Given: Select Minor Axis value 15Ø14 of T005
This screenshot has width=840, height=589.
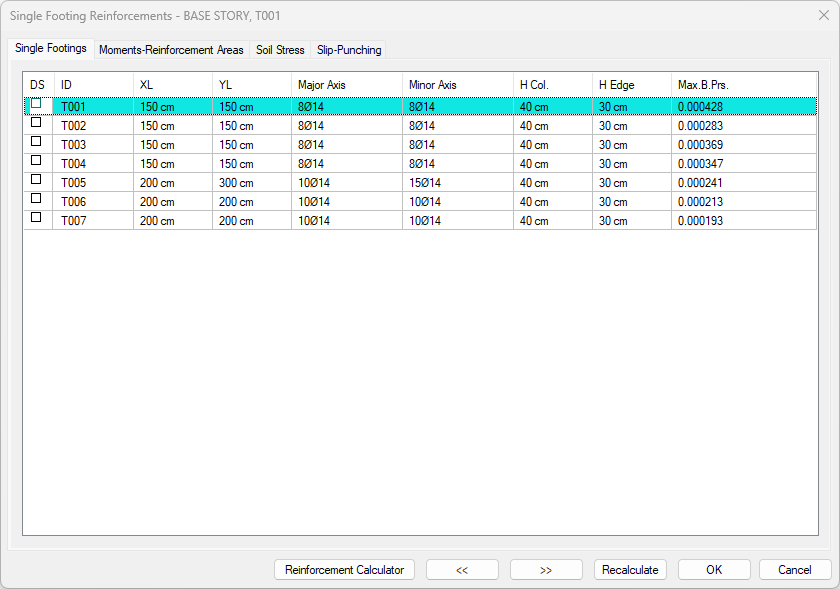Looking at the screenshot, I should tap(424, 183).
